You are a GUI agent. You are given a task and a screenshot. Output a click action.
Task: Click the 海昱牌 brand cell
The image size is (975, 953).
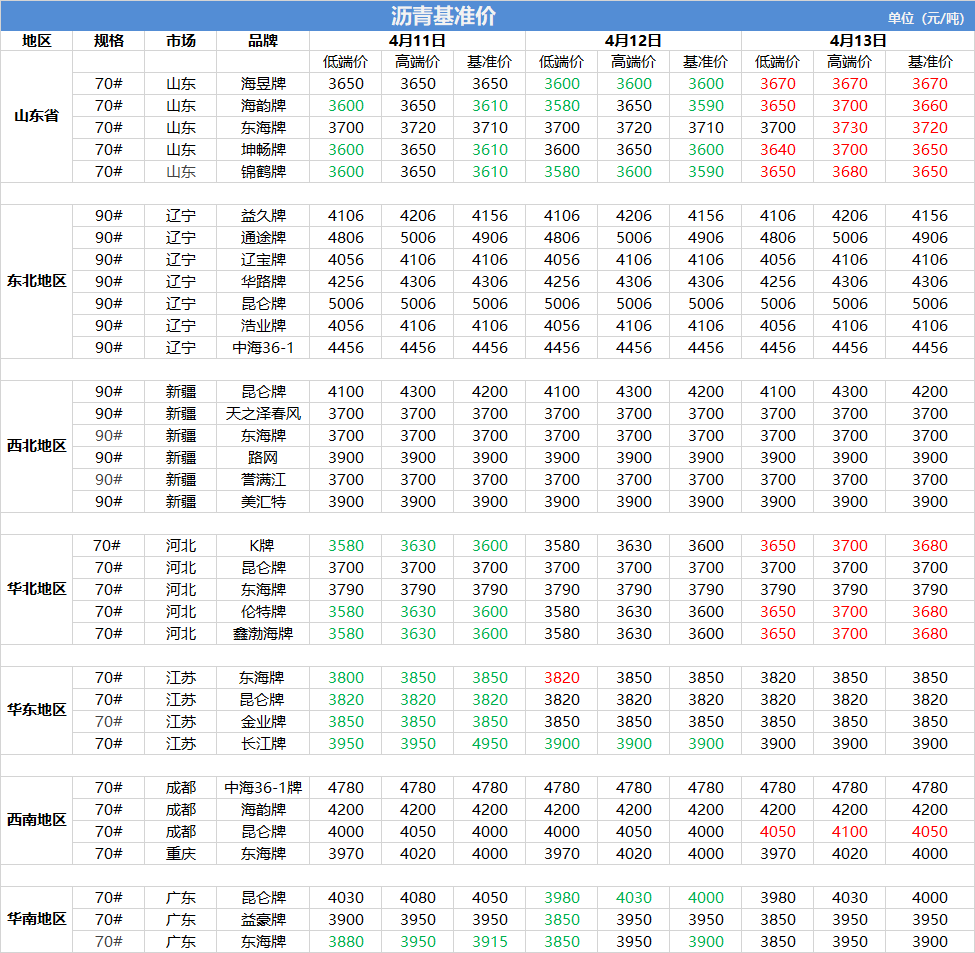click(x=263, y=84)
